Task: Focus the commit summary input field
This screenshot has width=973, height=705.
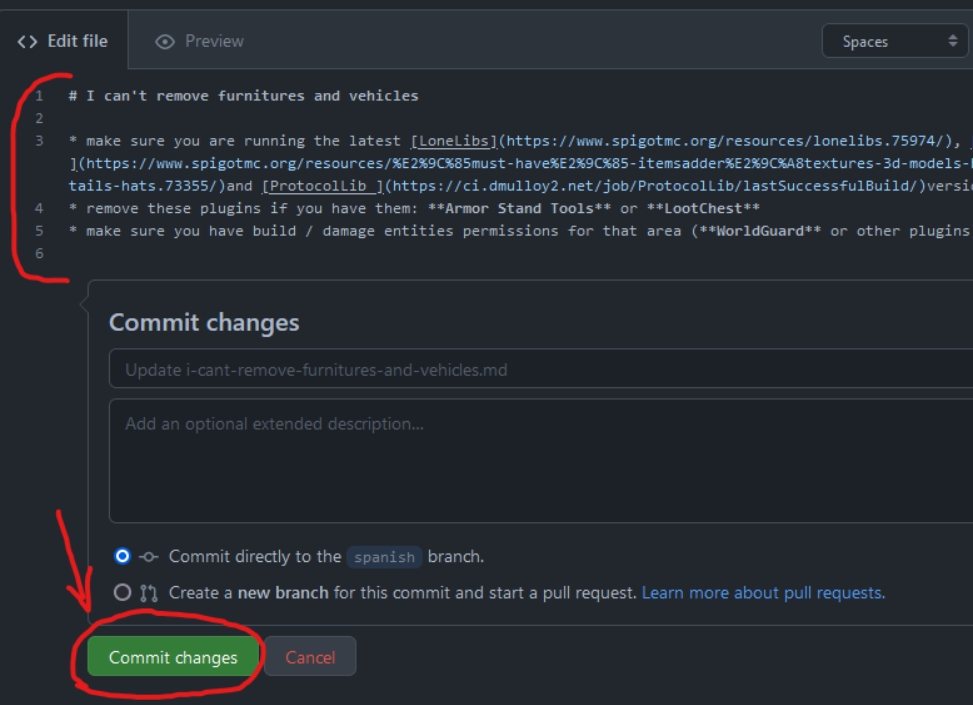Action: pyautogui.click(x=540, y=369)
